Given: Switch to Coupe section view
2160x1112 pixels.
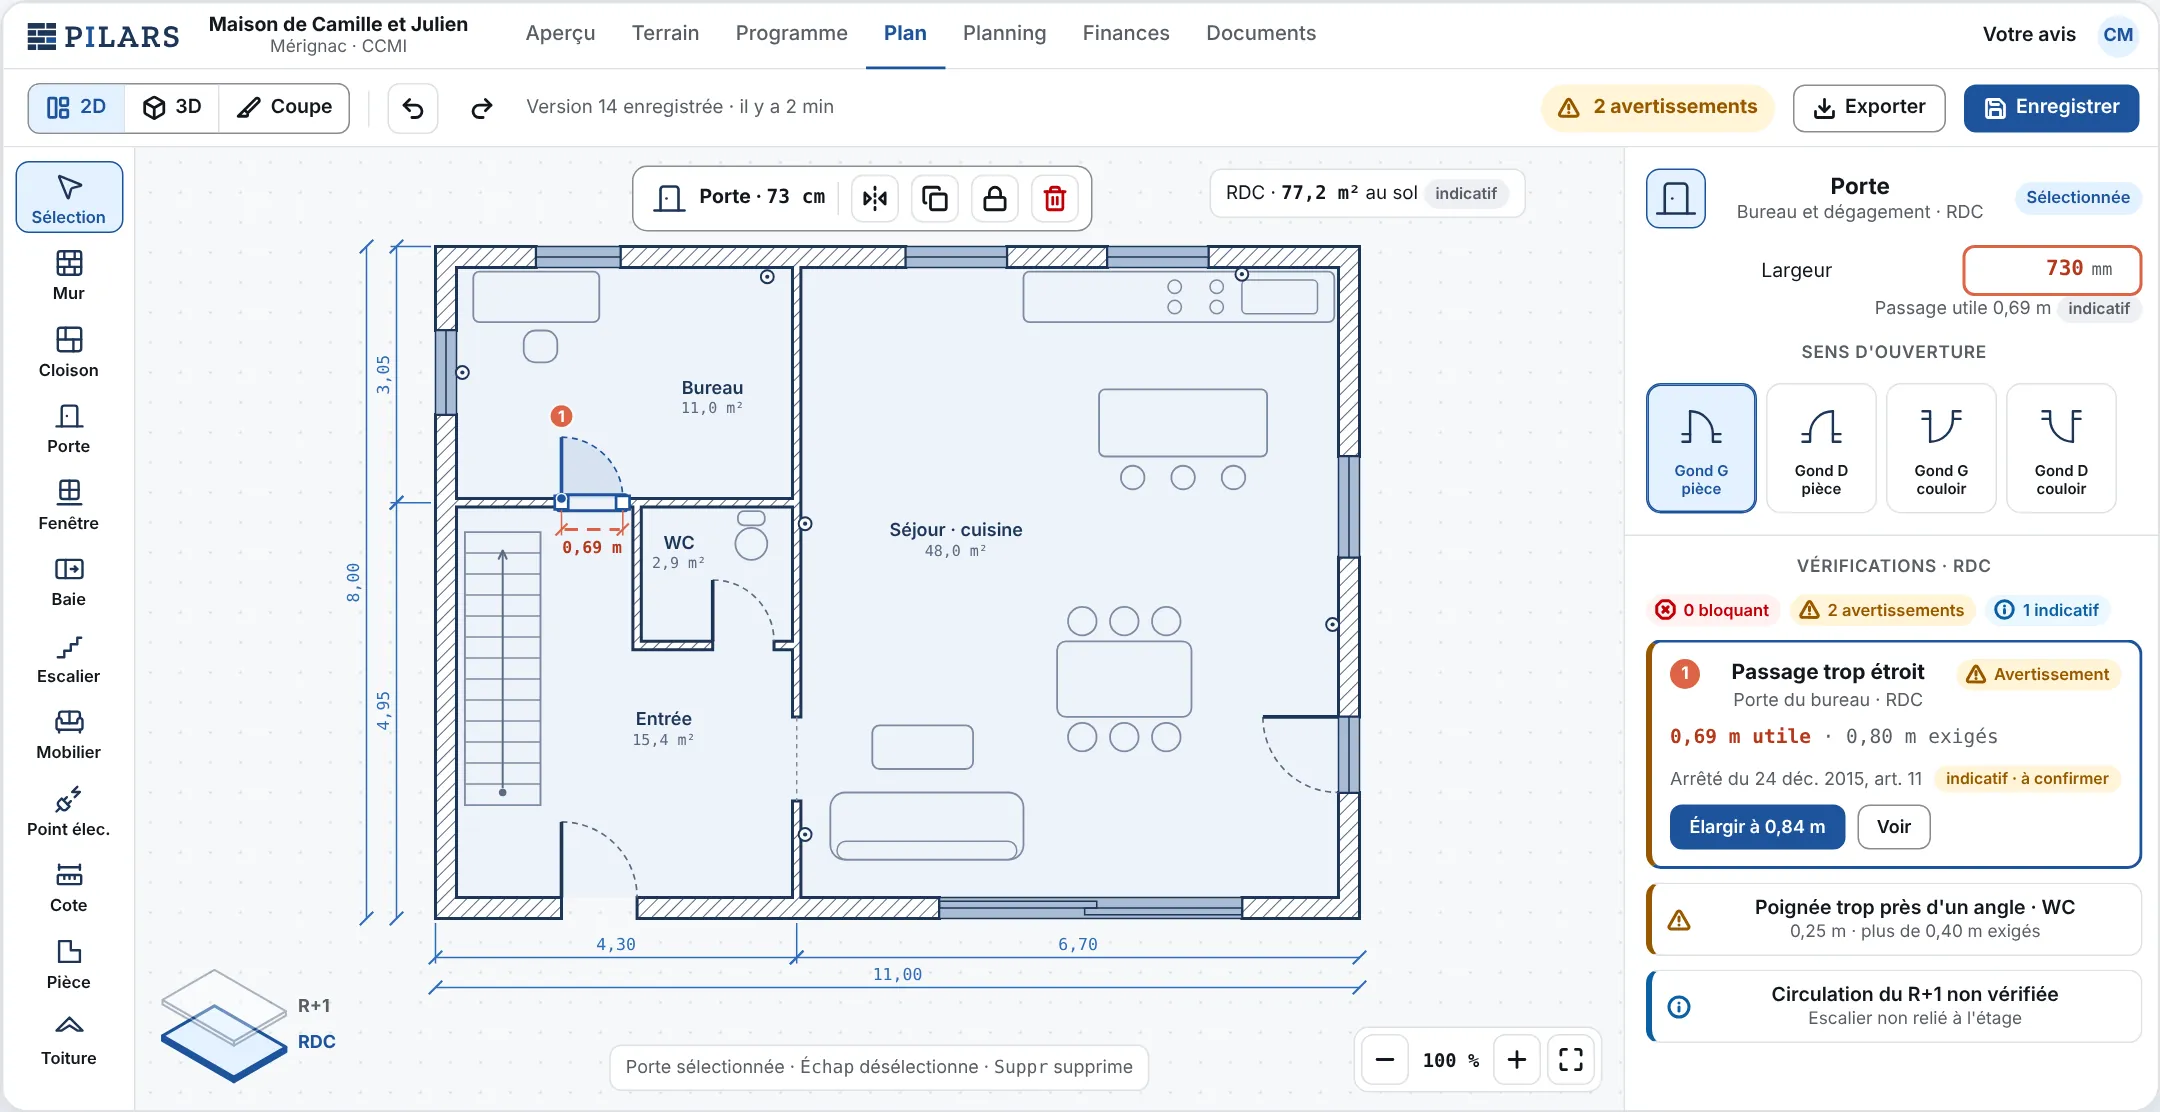Looking at the screenshot, I should [284, 108].
